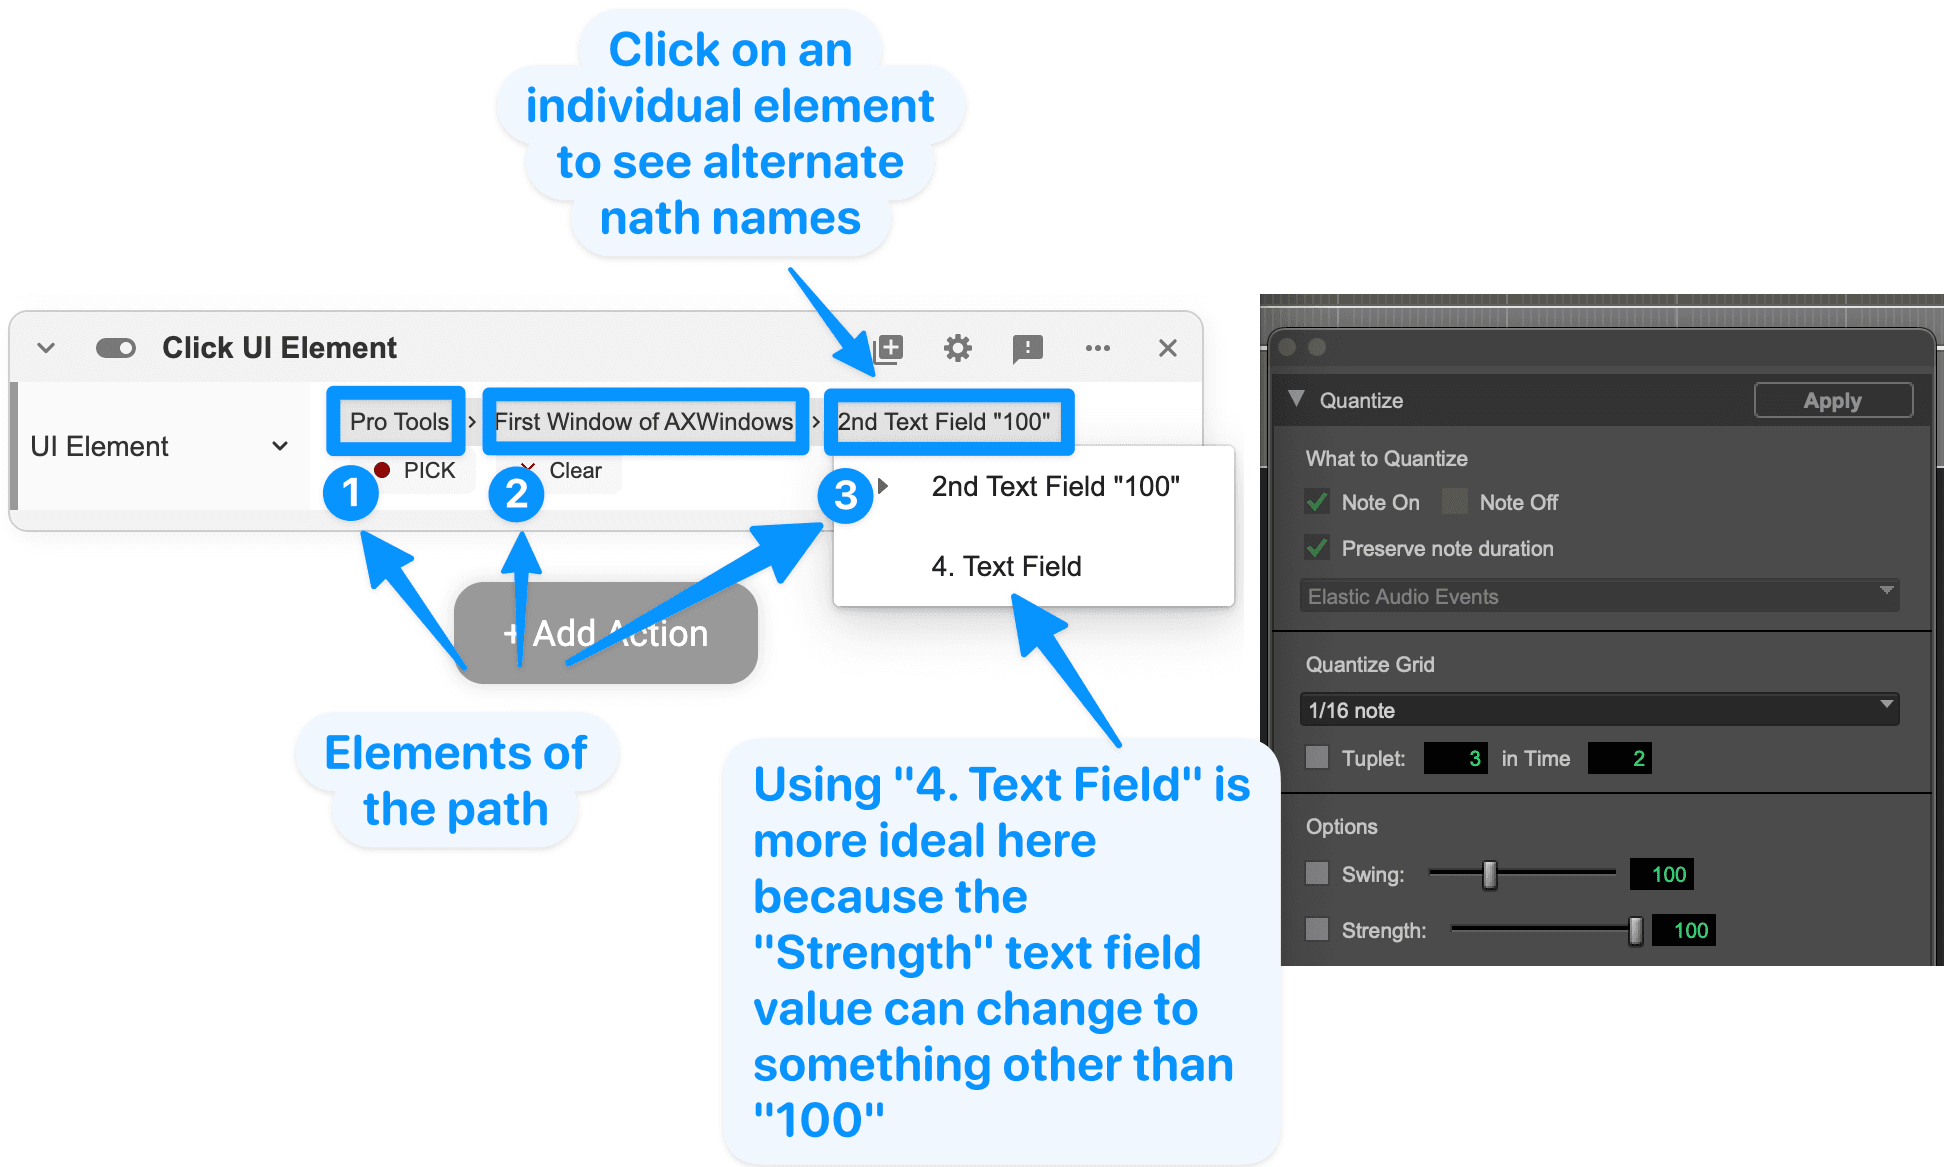
Task: Close the Click UI Element action
Action: [x=1167, y=348]
